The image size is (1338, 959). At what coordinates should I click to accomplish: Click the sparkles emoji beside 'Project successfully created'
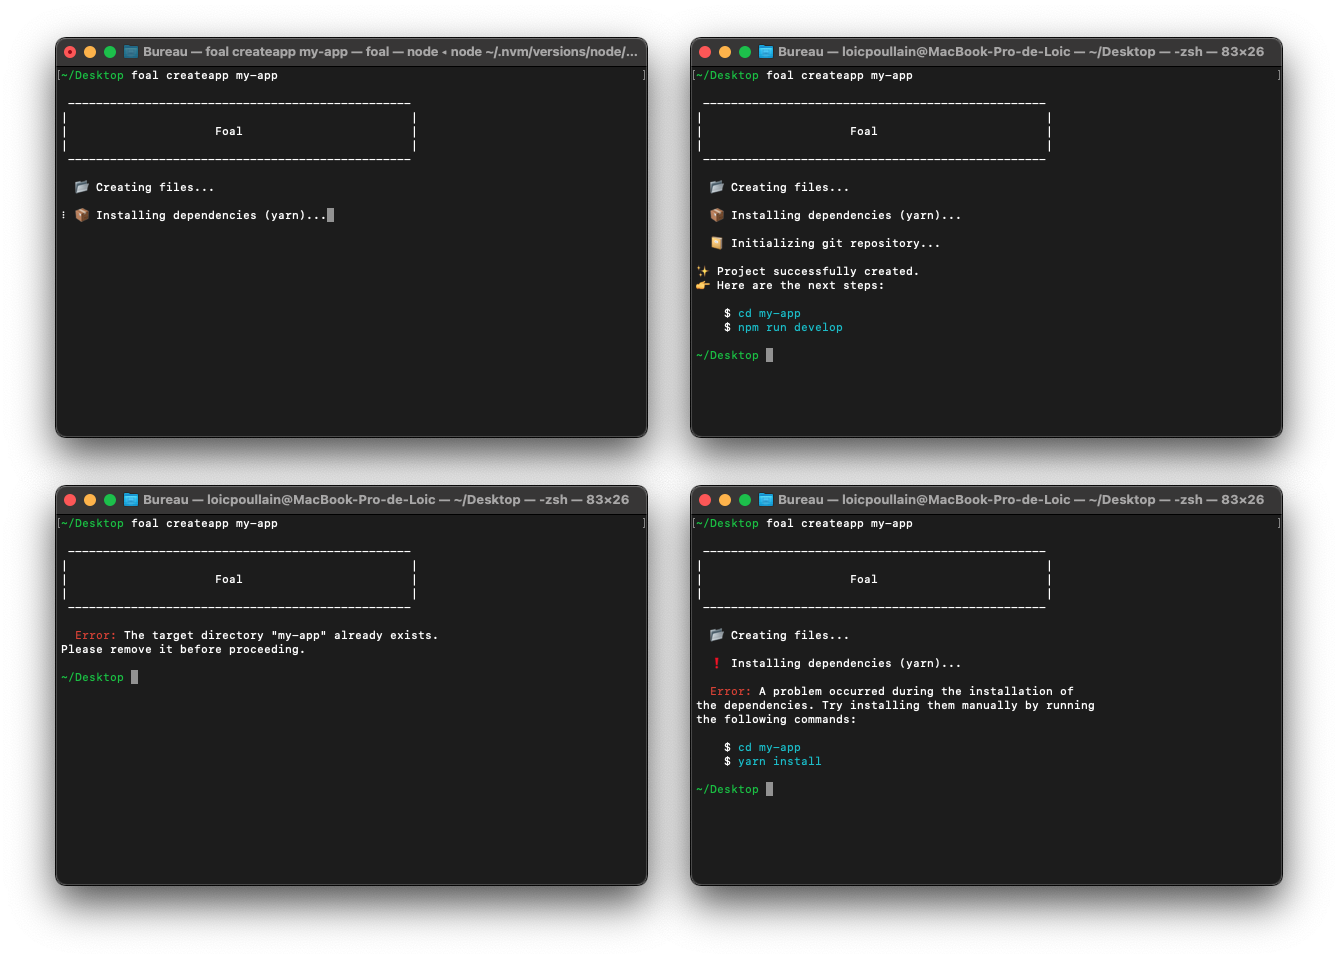pos(702,271)
